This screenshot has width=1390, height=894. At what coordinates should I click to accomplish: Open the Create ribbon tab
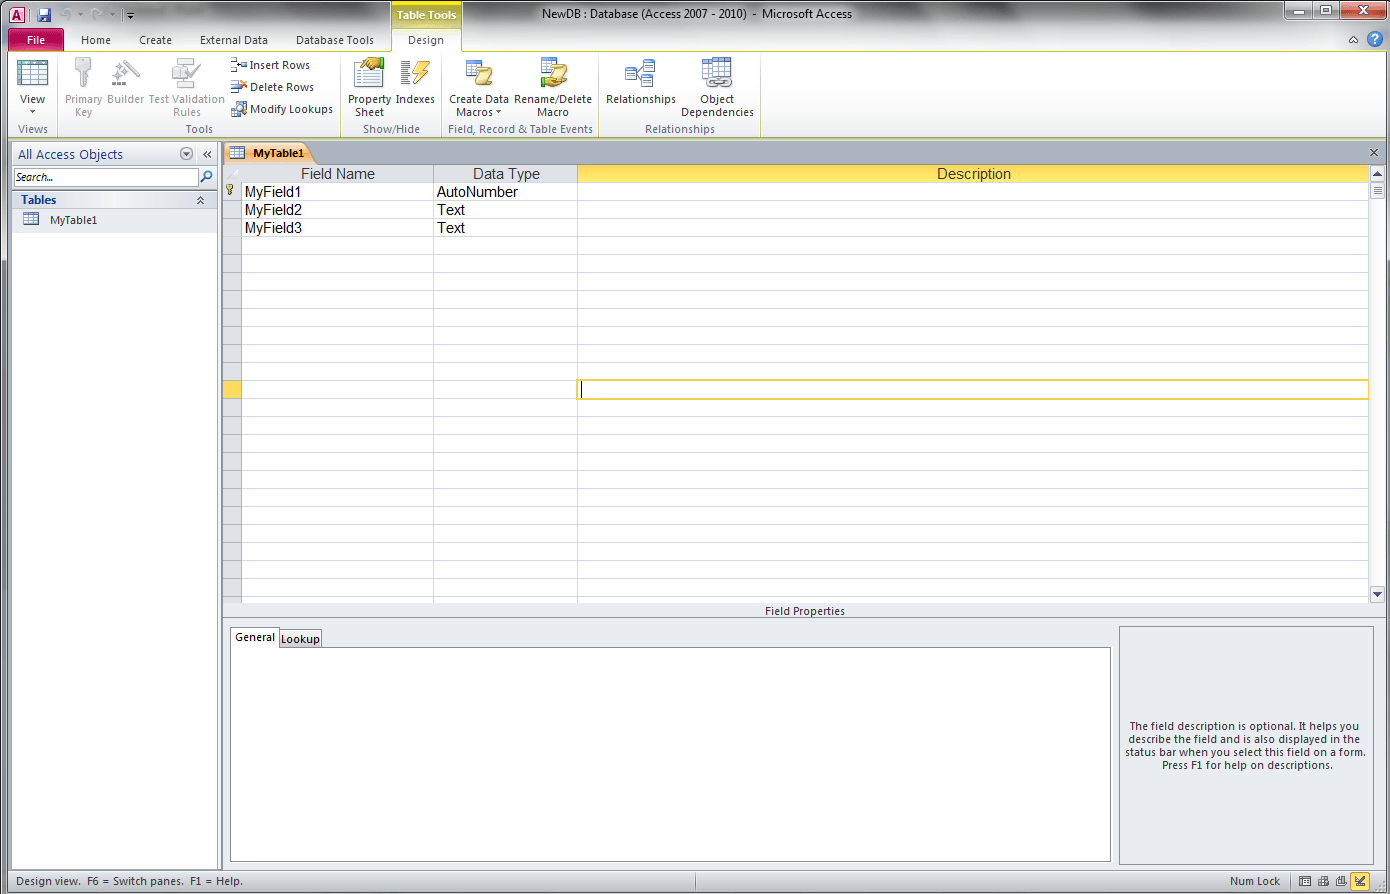155,40
